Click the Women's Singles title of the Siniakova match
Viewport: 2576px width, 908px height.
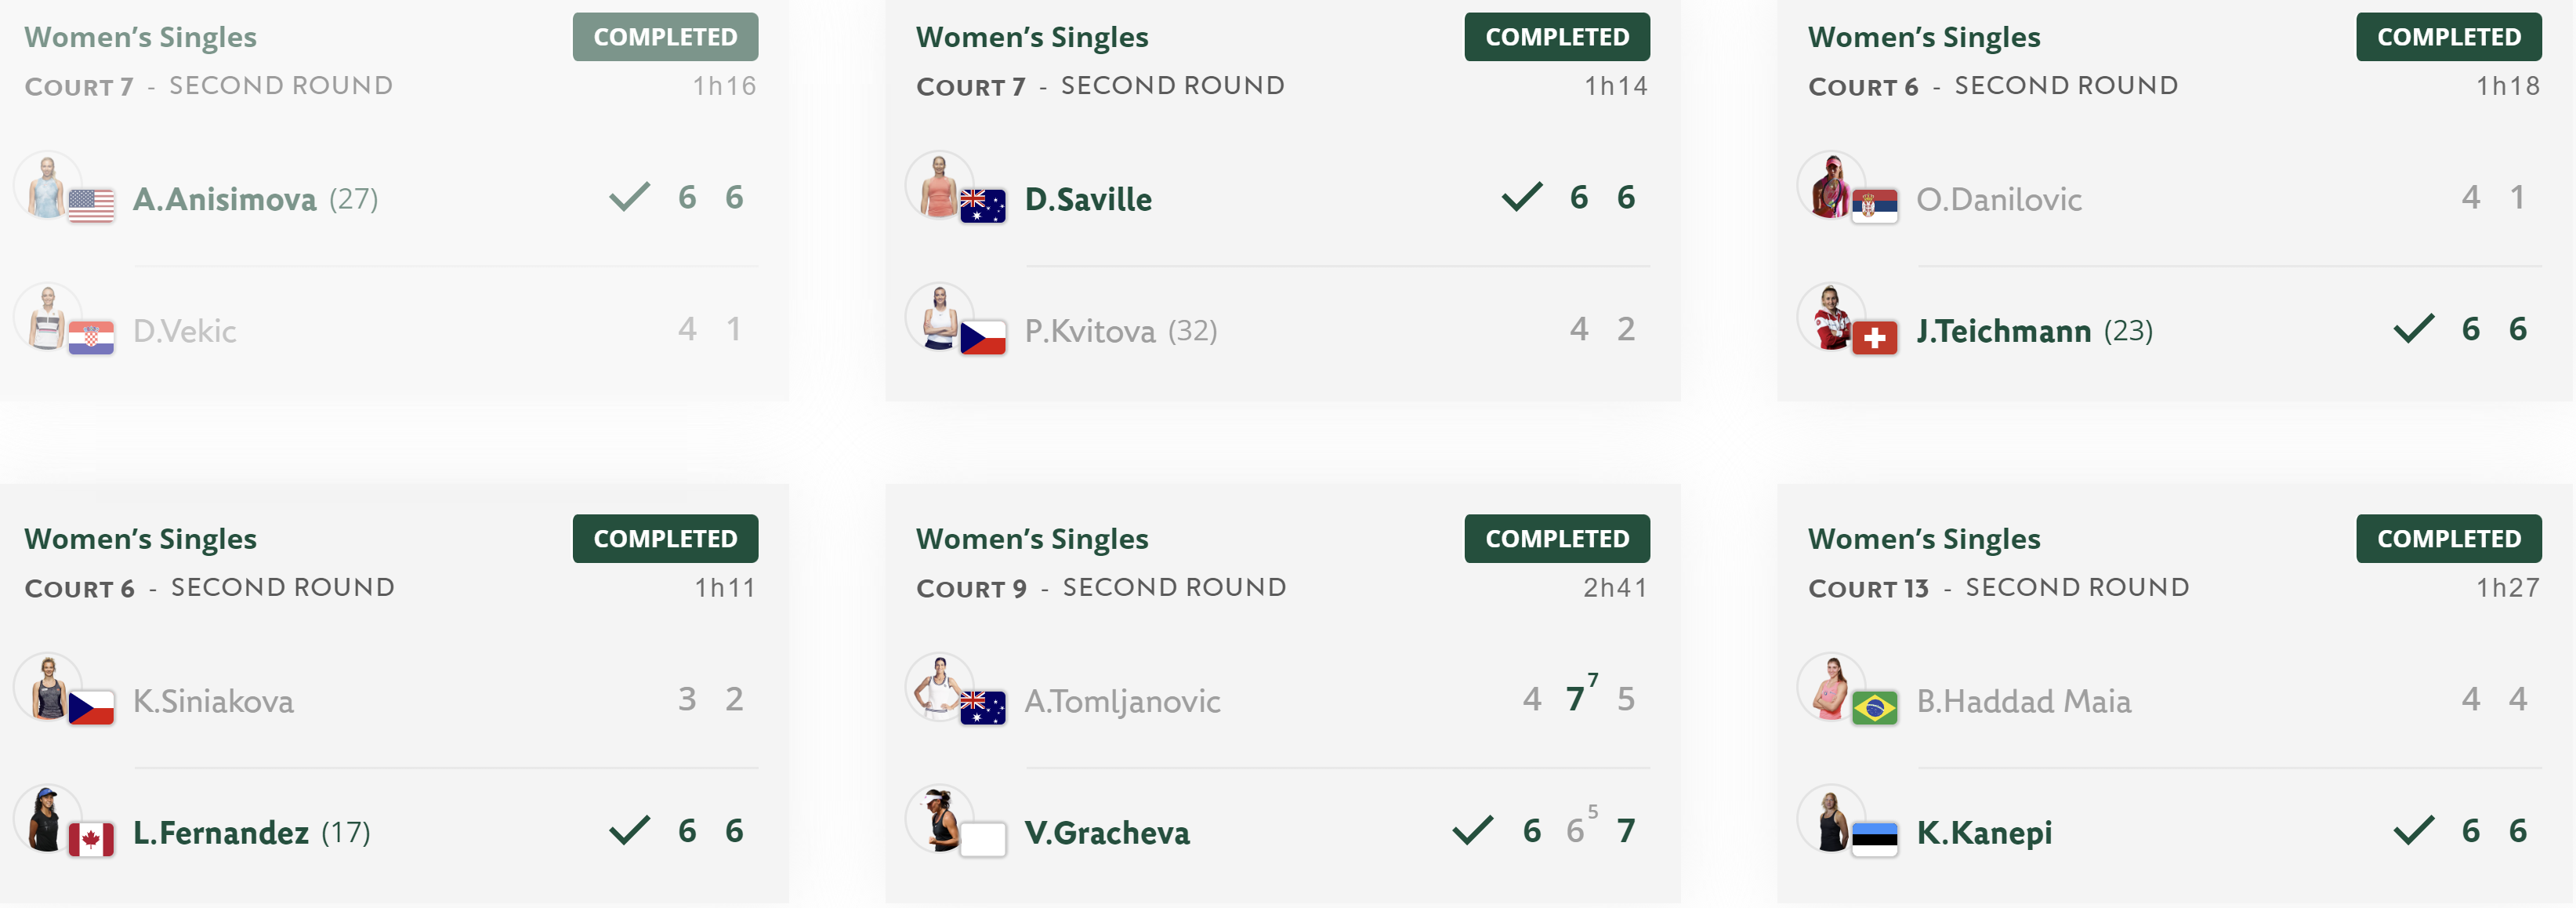[140, 539]
